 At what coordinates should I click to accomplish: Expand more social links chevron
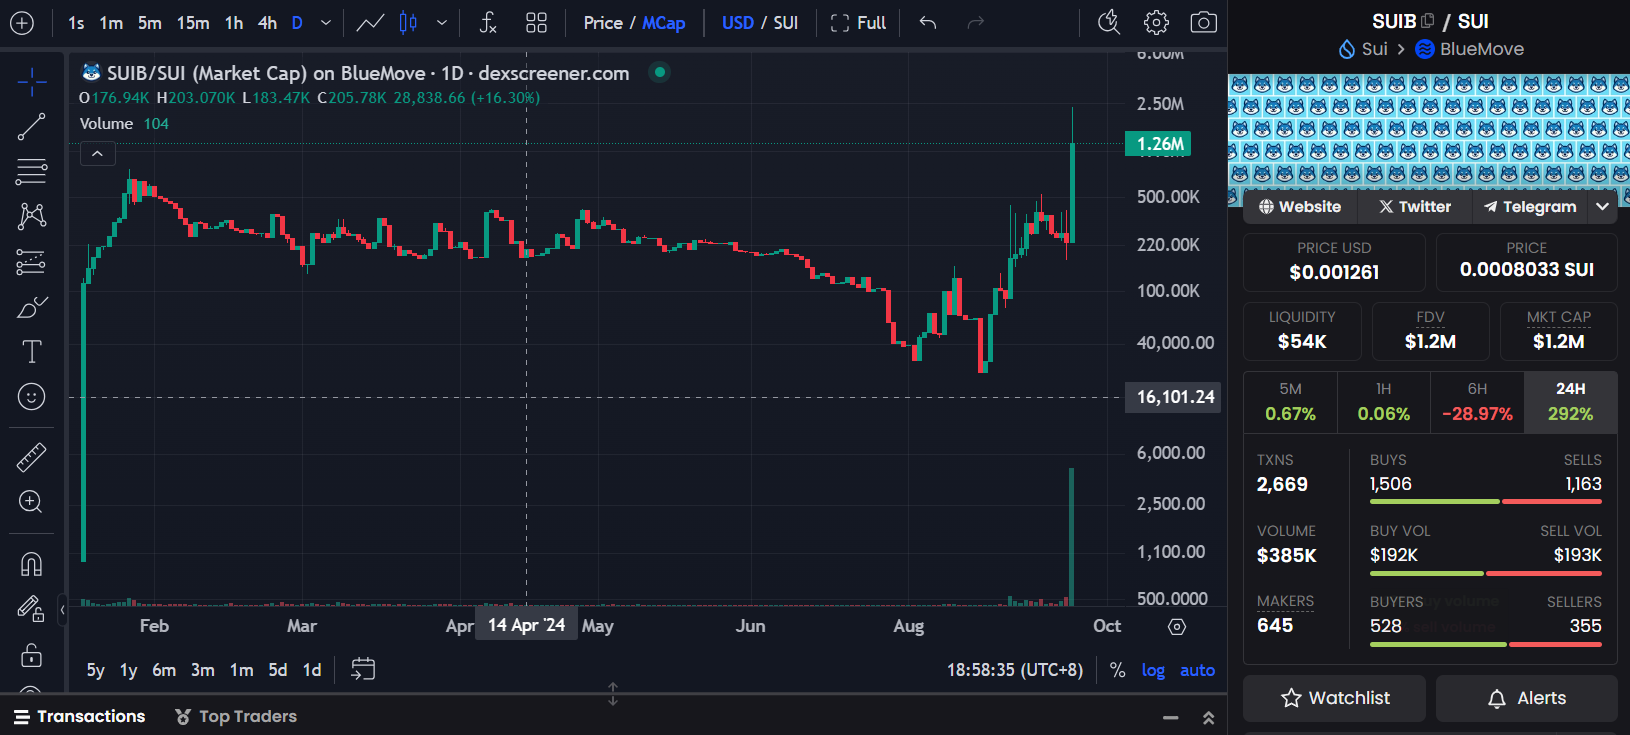(x=1602, y=207)
